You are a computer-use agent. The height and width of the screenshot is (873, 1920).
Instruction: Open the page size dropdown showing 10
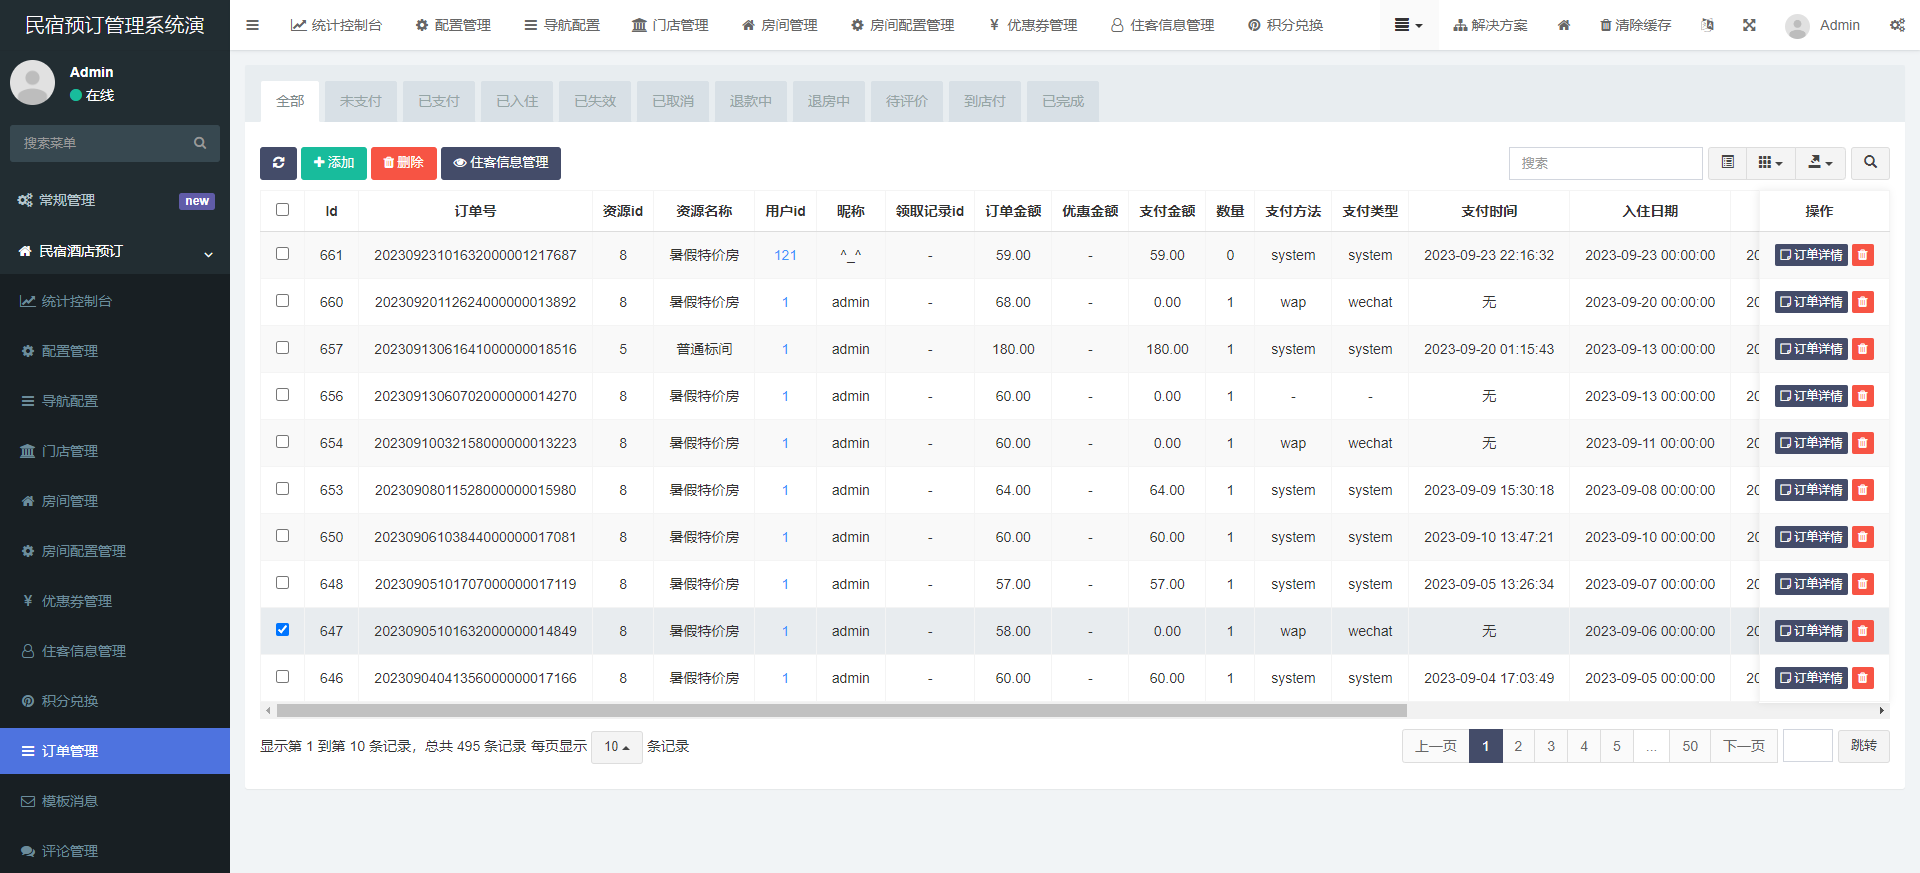[x=616, y=747]
